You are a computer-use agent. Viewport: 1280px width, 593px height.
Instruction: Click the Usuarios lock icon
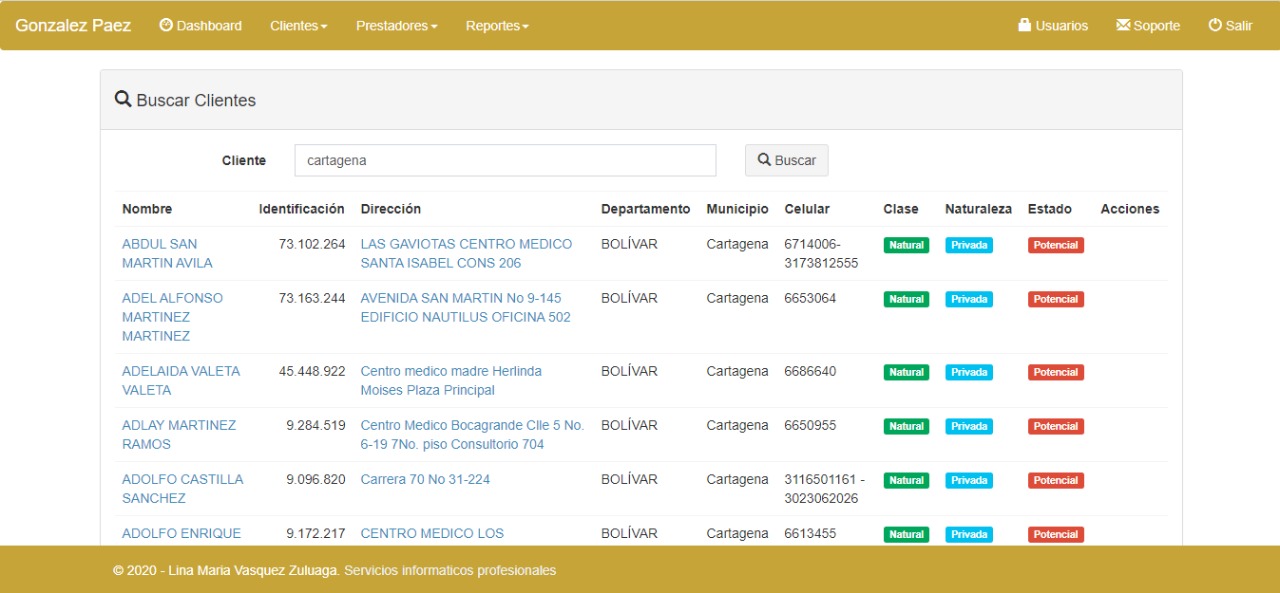point(1025,26)
